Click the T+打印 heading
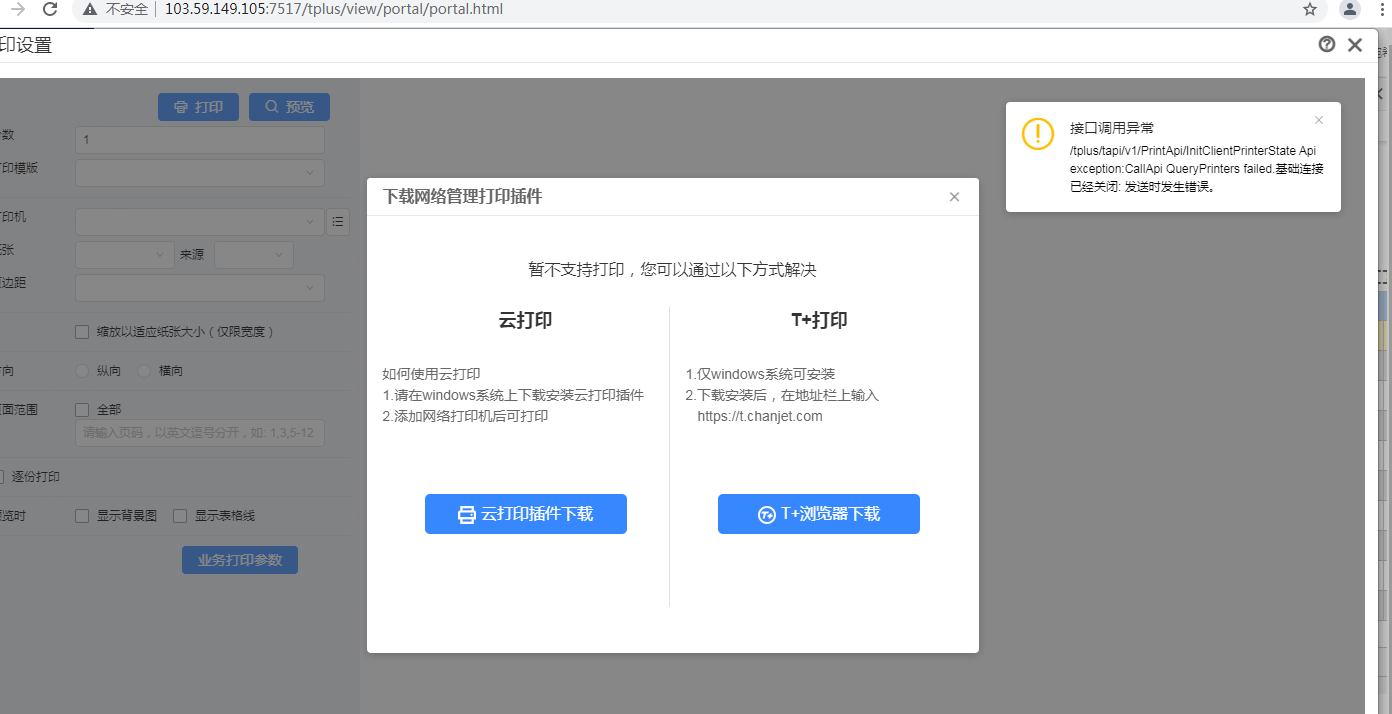 [819, 321]
